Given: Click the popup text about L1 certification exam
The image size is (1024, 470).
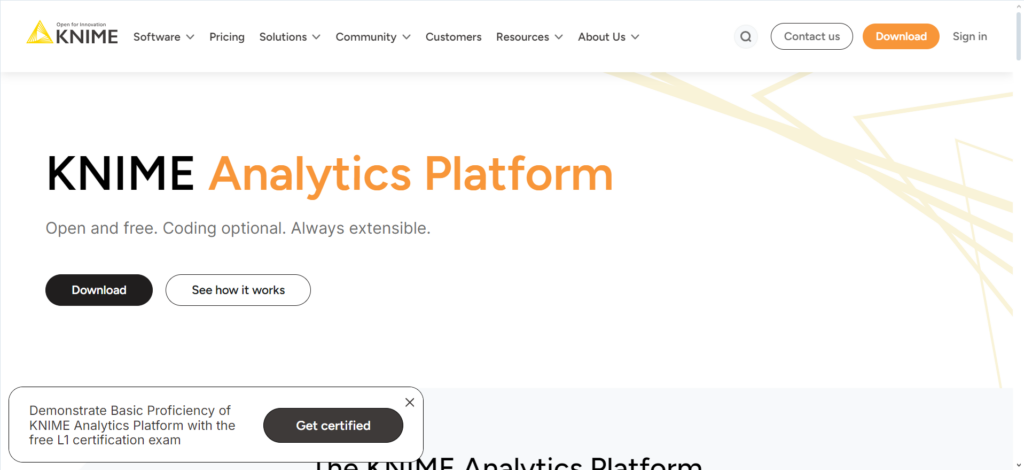Looking at the screenshot, I should pyautogui.click(x=132, y=425).
